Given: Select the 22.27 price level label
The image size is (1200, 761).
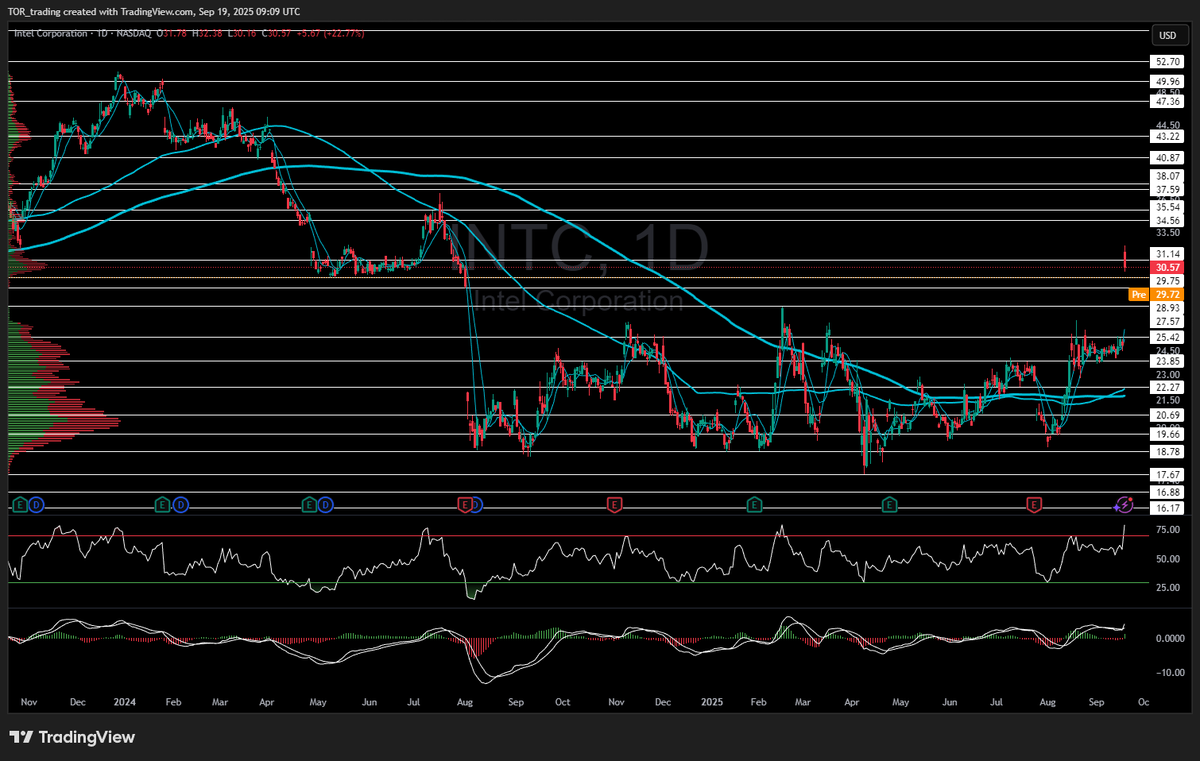Looking at the screenshot, I should click(x=1168, y=387).
